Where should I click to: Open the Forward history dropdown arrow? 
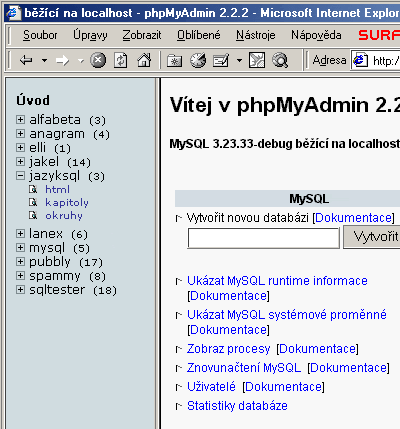coord(80,61)
